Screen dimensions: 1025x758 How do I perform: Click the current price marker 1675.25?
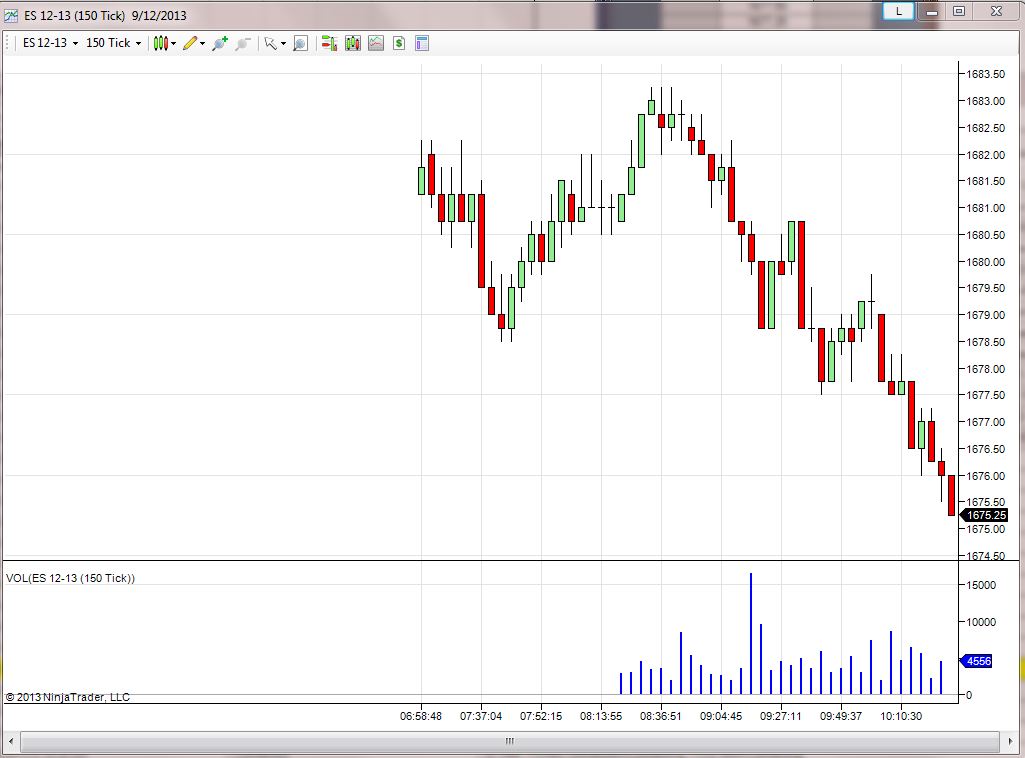point(984,515)
